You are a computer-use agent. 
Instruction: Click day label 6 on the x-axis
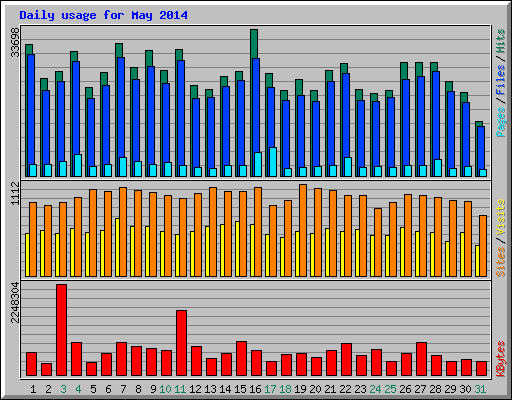pos(108,389)
